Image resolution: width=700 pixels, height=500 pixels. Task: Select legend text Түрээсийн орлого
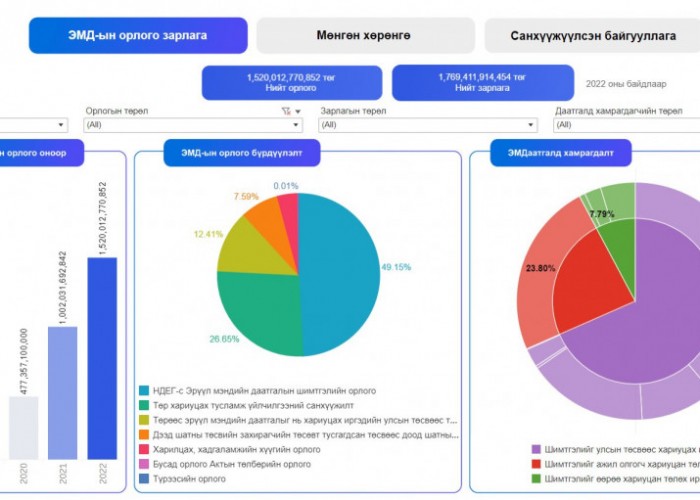189,479
